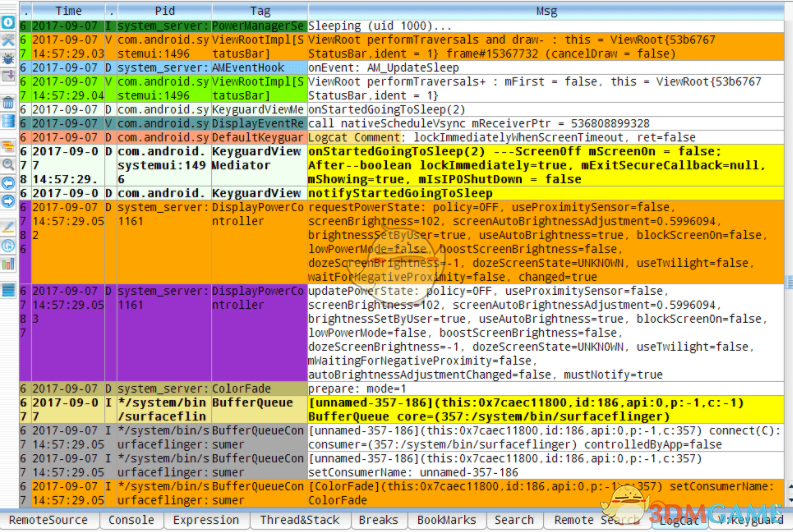The image size is (793, 532).
Task: Select the RemoteSource tab
Action: [49, 520]
